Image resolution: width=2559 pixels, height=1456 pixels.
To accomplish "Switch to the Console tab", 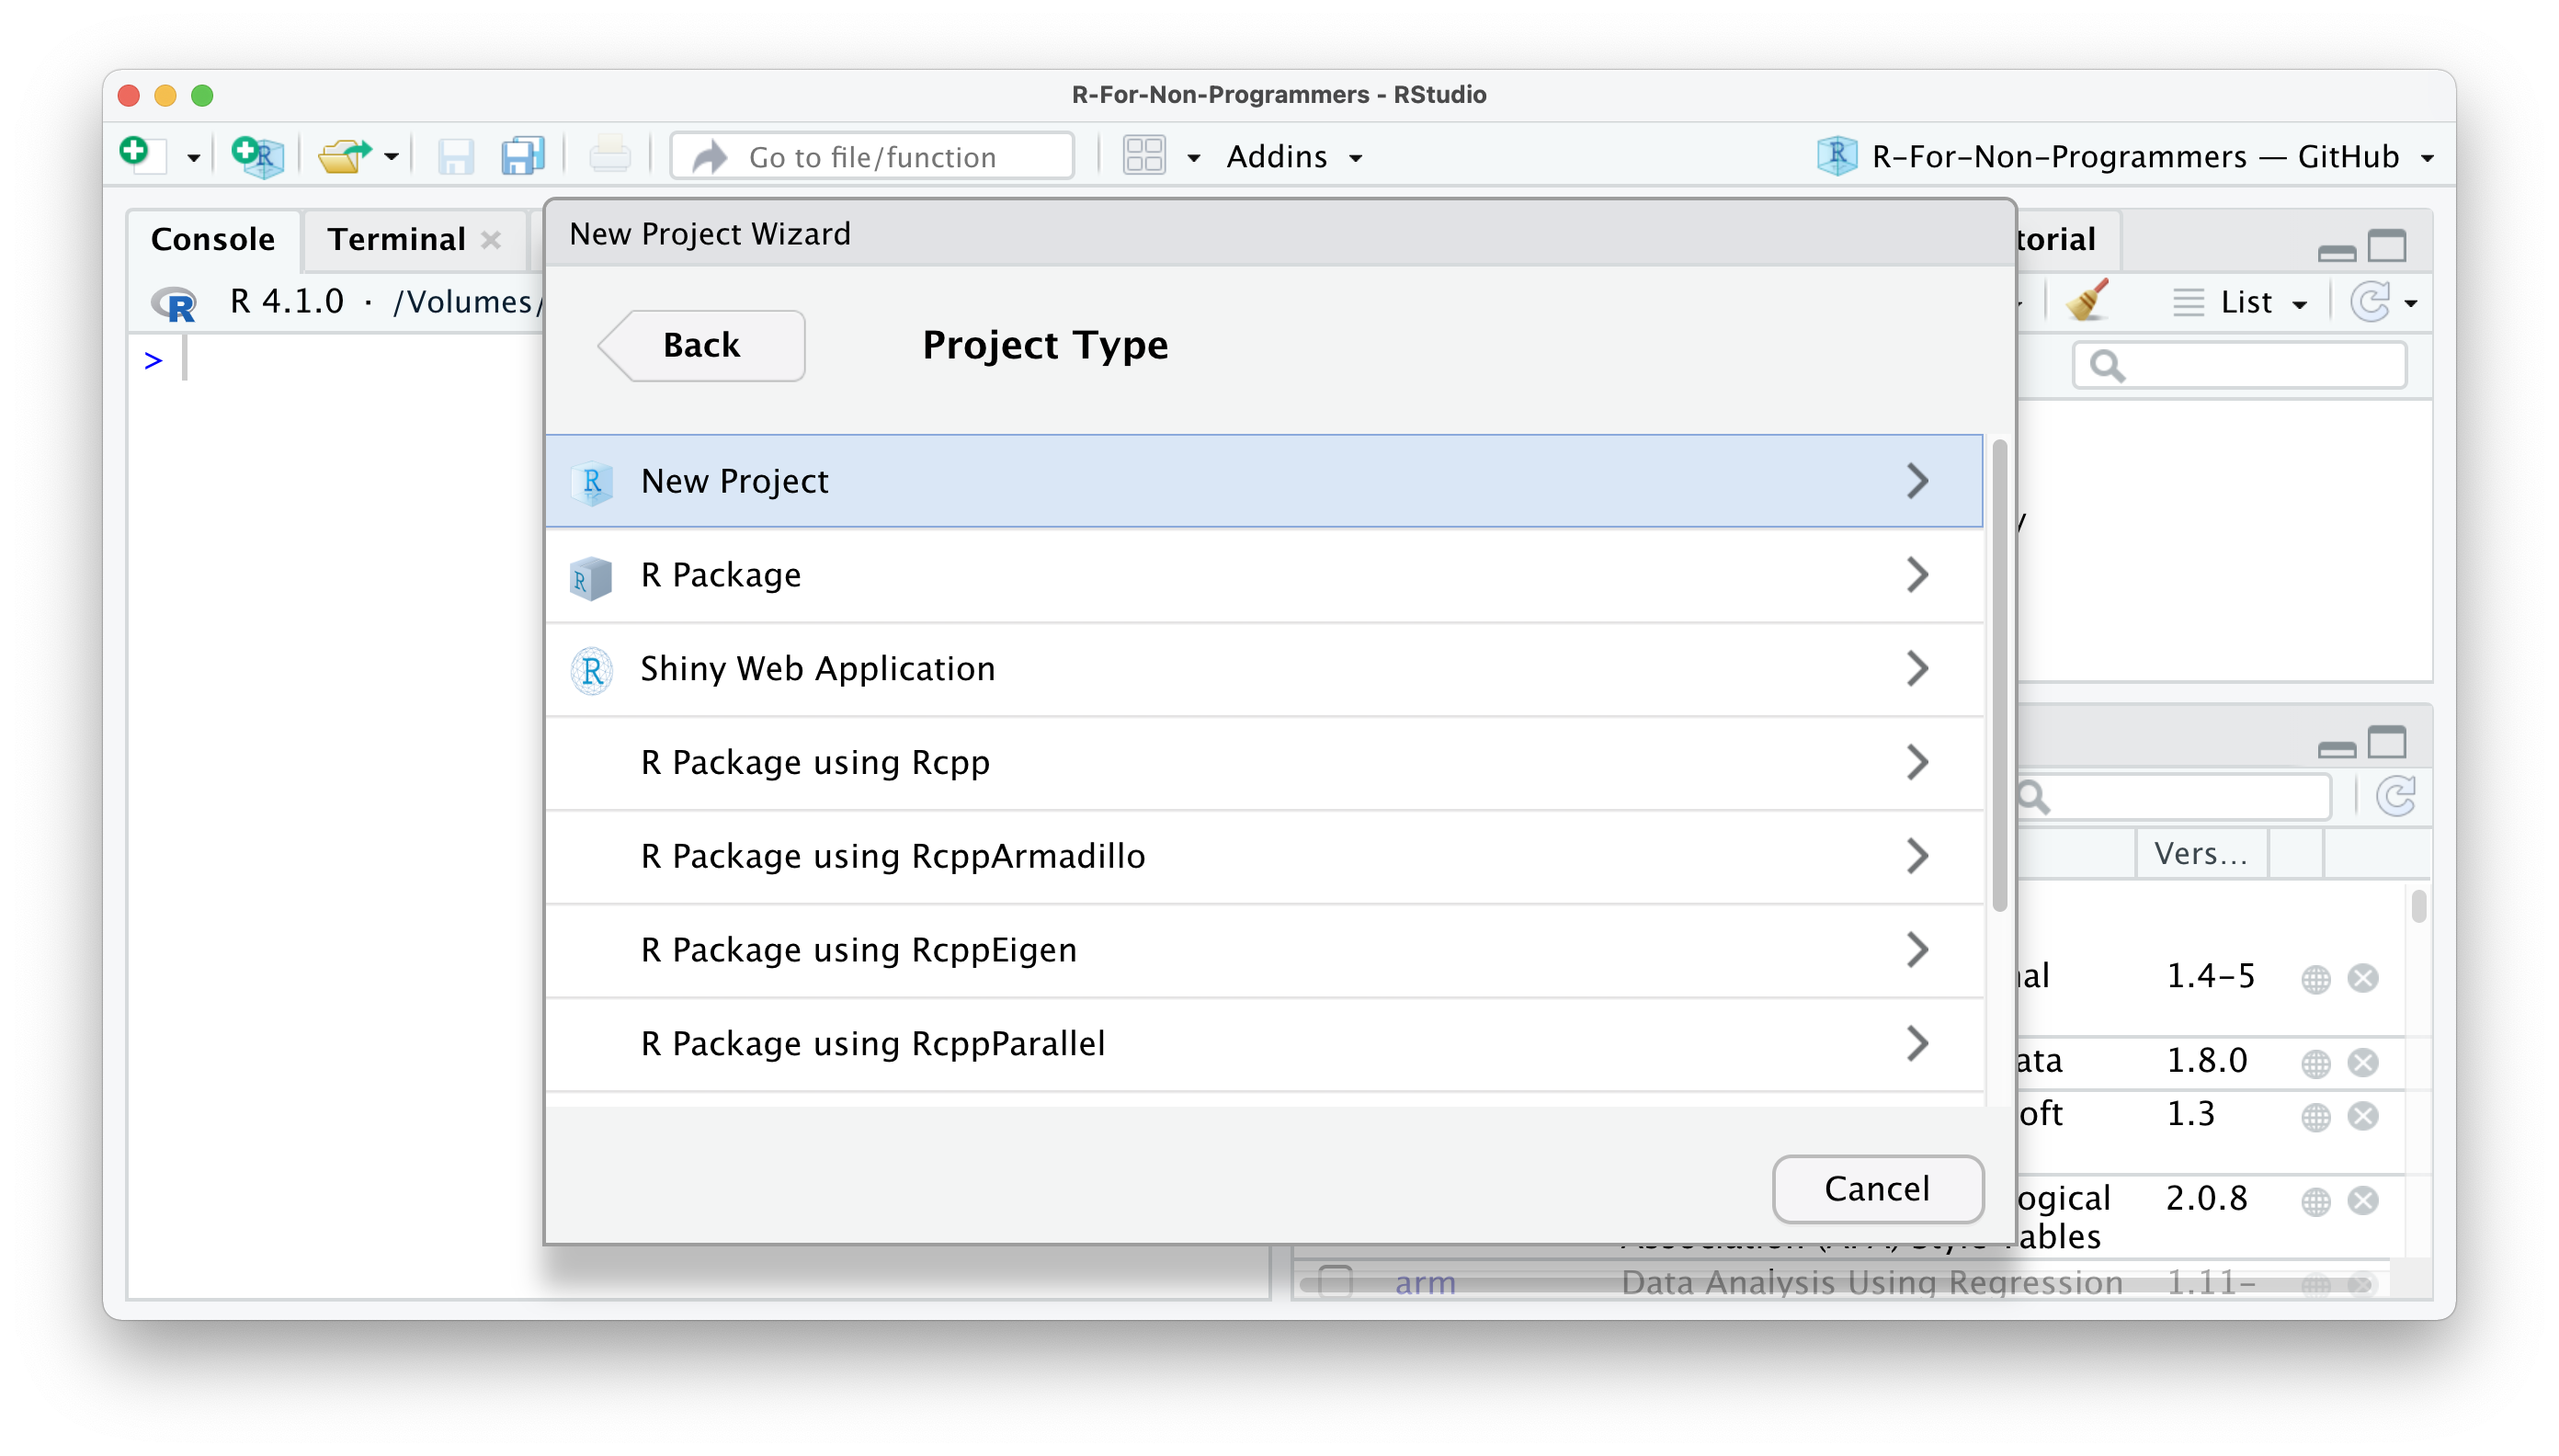I will click(212, 239).
